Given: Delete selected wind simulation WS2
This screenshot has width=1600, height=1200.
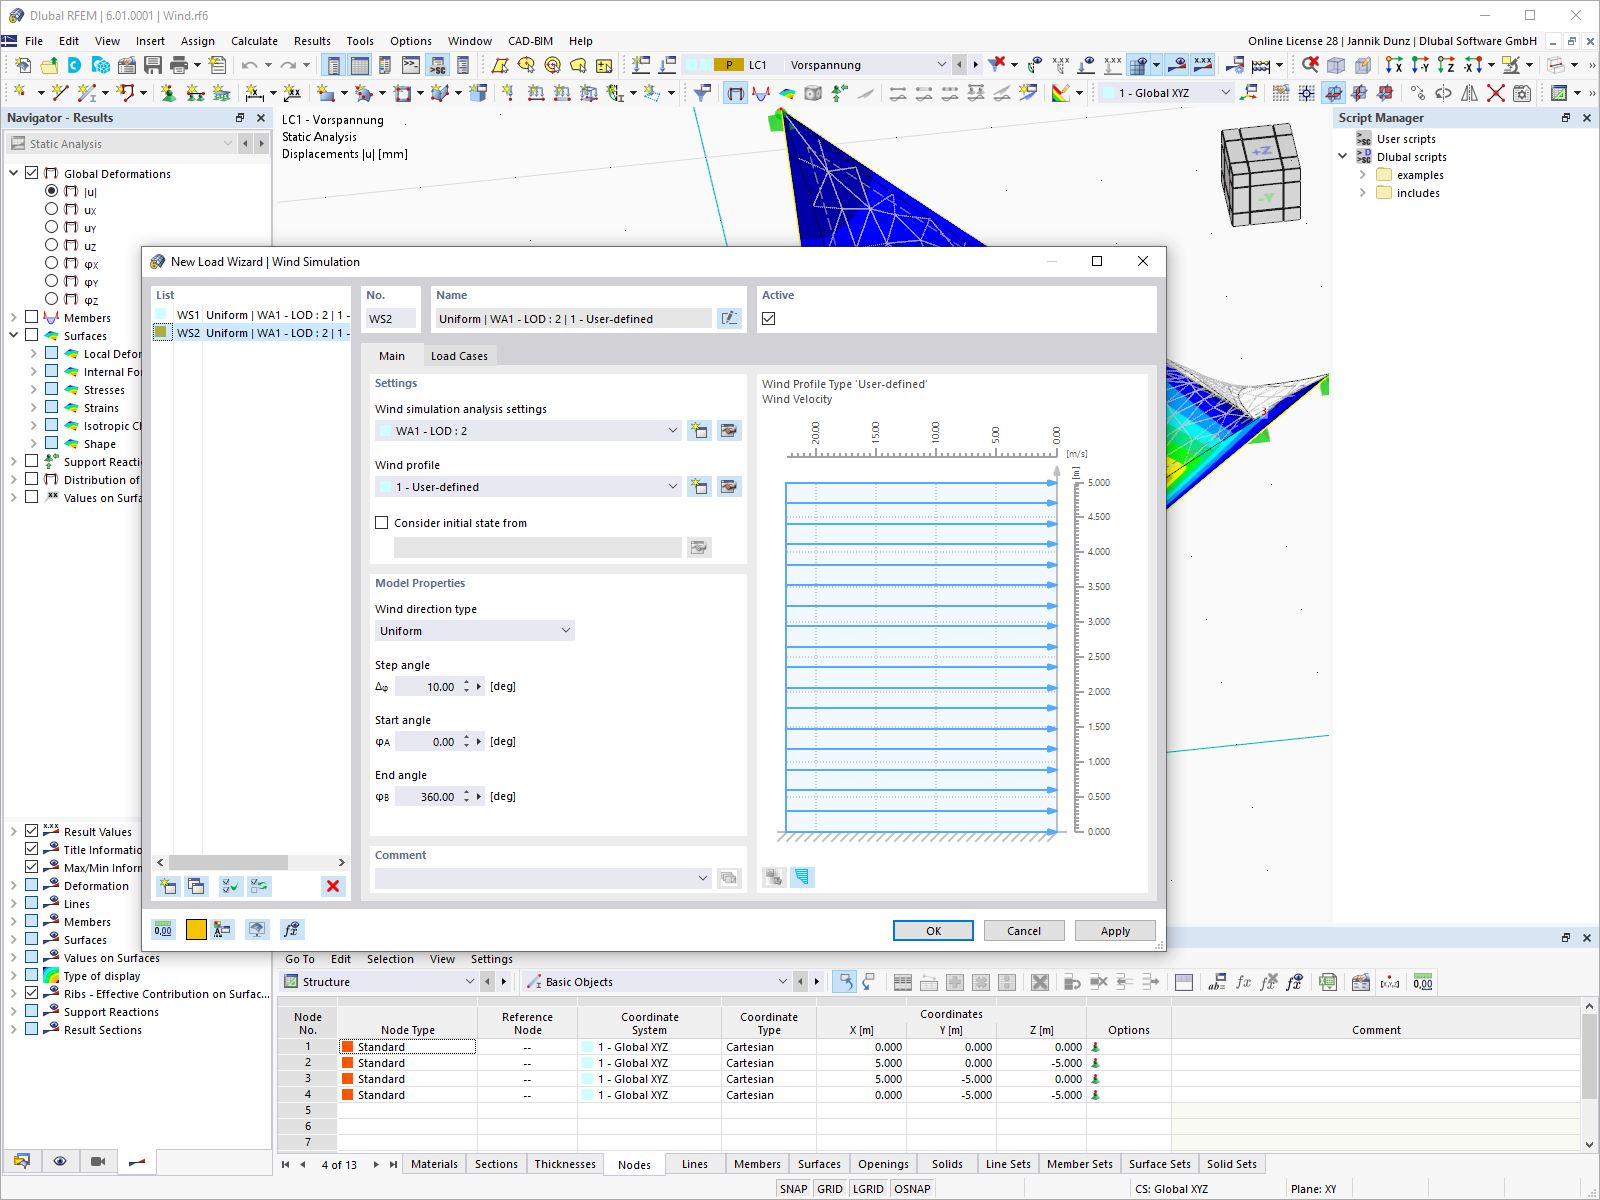Looking at the screenshot, I should pyautogui.click(x=333, y=886).
